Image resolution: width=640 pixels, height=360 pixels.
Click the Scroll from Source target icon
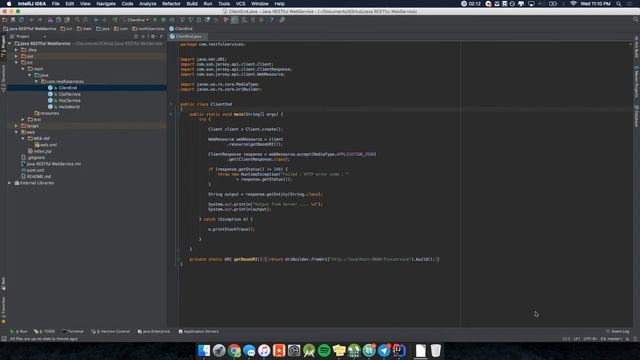(136, 36)
